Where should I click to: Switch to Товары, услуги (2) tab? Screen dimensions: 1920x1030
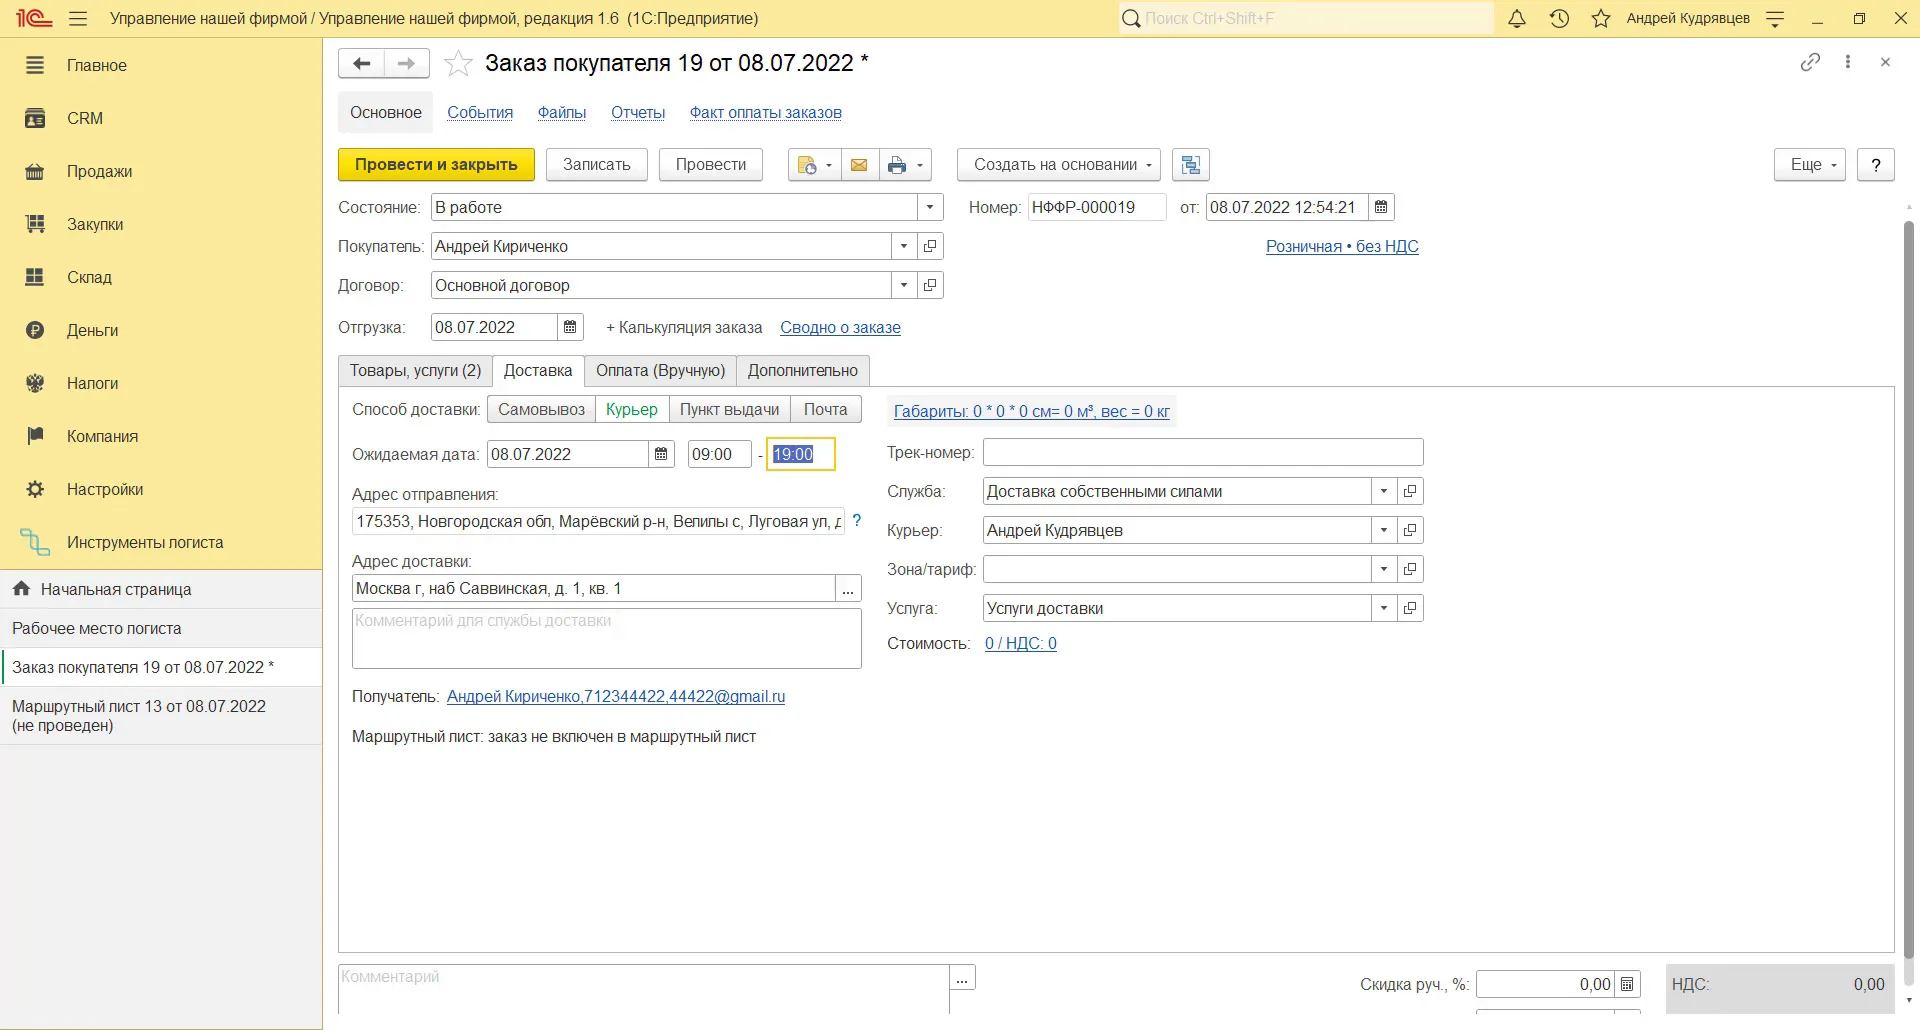pyautogui.click(x=415, y=370)
